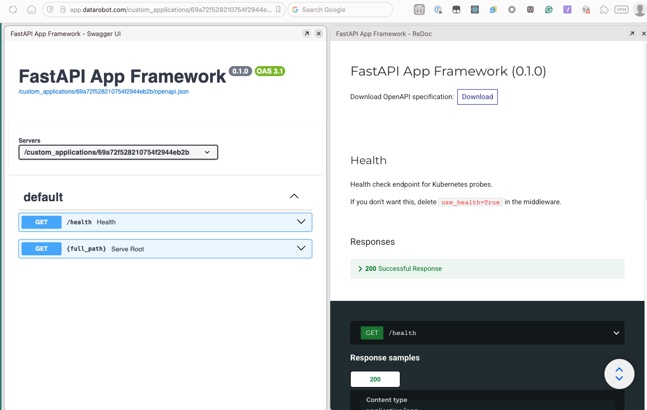This screenshot has height=410, width=647.
Task: Click the {full_path} path text
Action: click(x=86, y=249)
